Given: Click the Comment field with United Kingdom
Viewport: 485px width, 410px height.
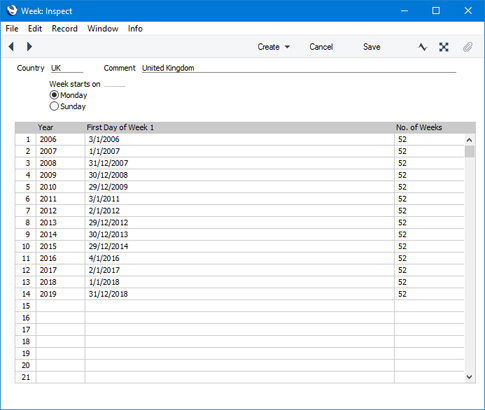Looking at the screenshot, I should [x=299, y=68].
